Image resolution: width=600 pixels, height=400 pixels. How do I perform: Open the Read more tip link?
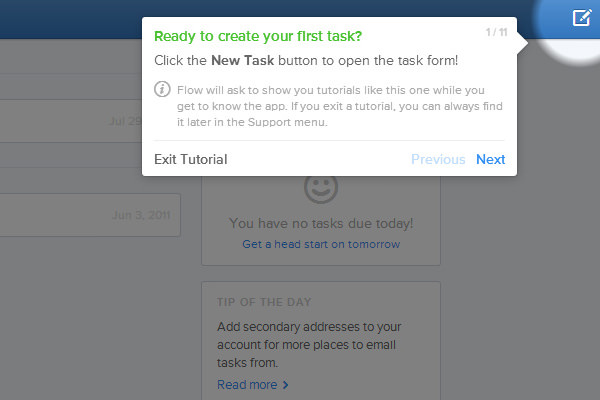coord(247,385)
